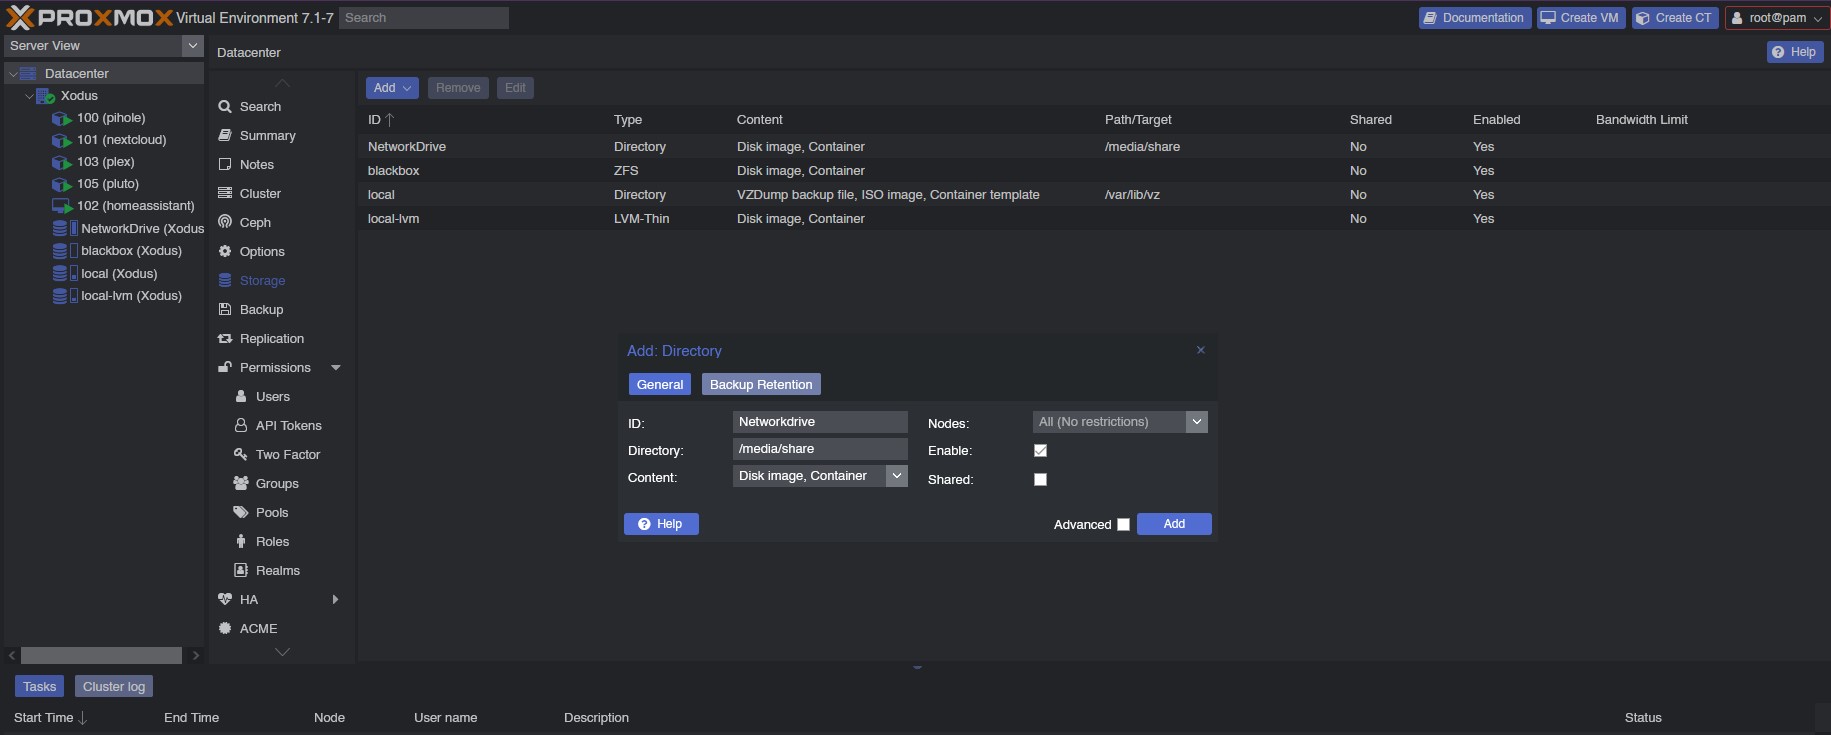Select local (Xodus) storage in tree
Image resolution: width=1831 pixels, height=735 pixels.
(119, 273)
